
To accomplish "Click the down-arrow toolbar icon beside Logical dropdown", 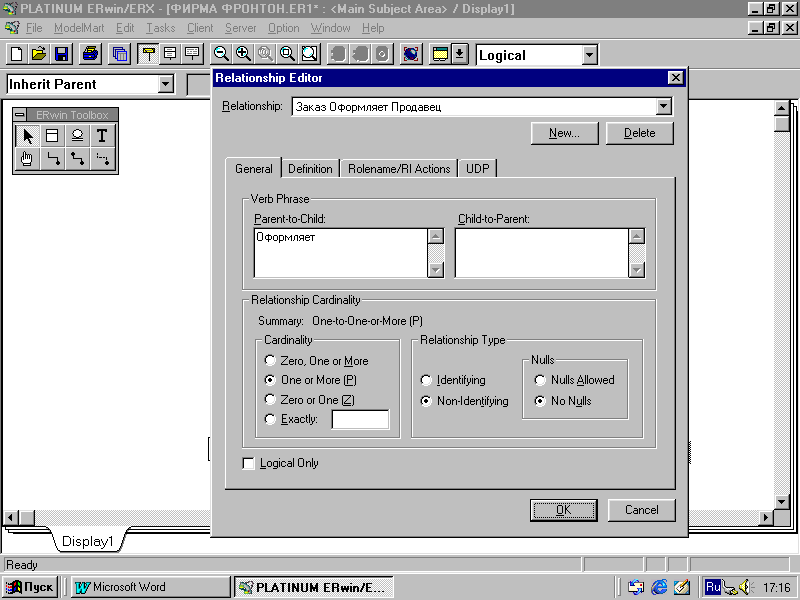I will coord(460,54).
